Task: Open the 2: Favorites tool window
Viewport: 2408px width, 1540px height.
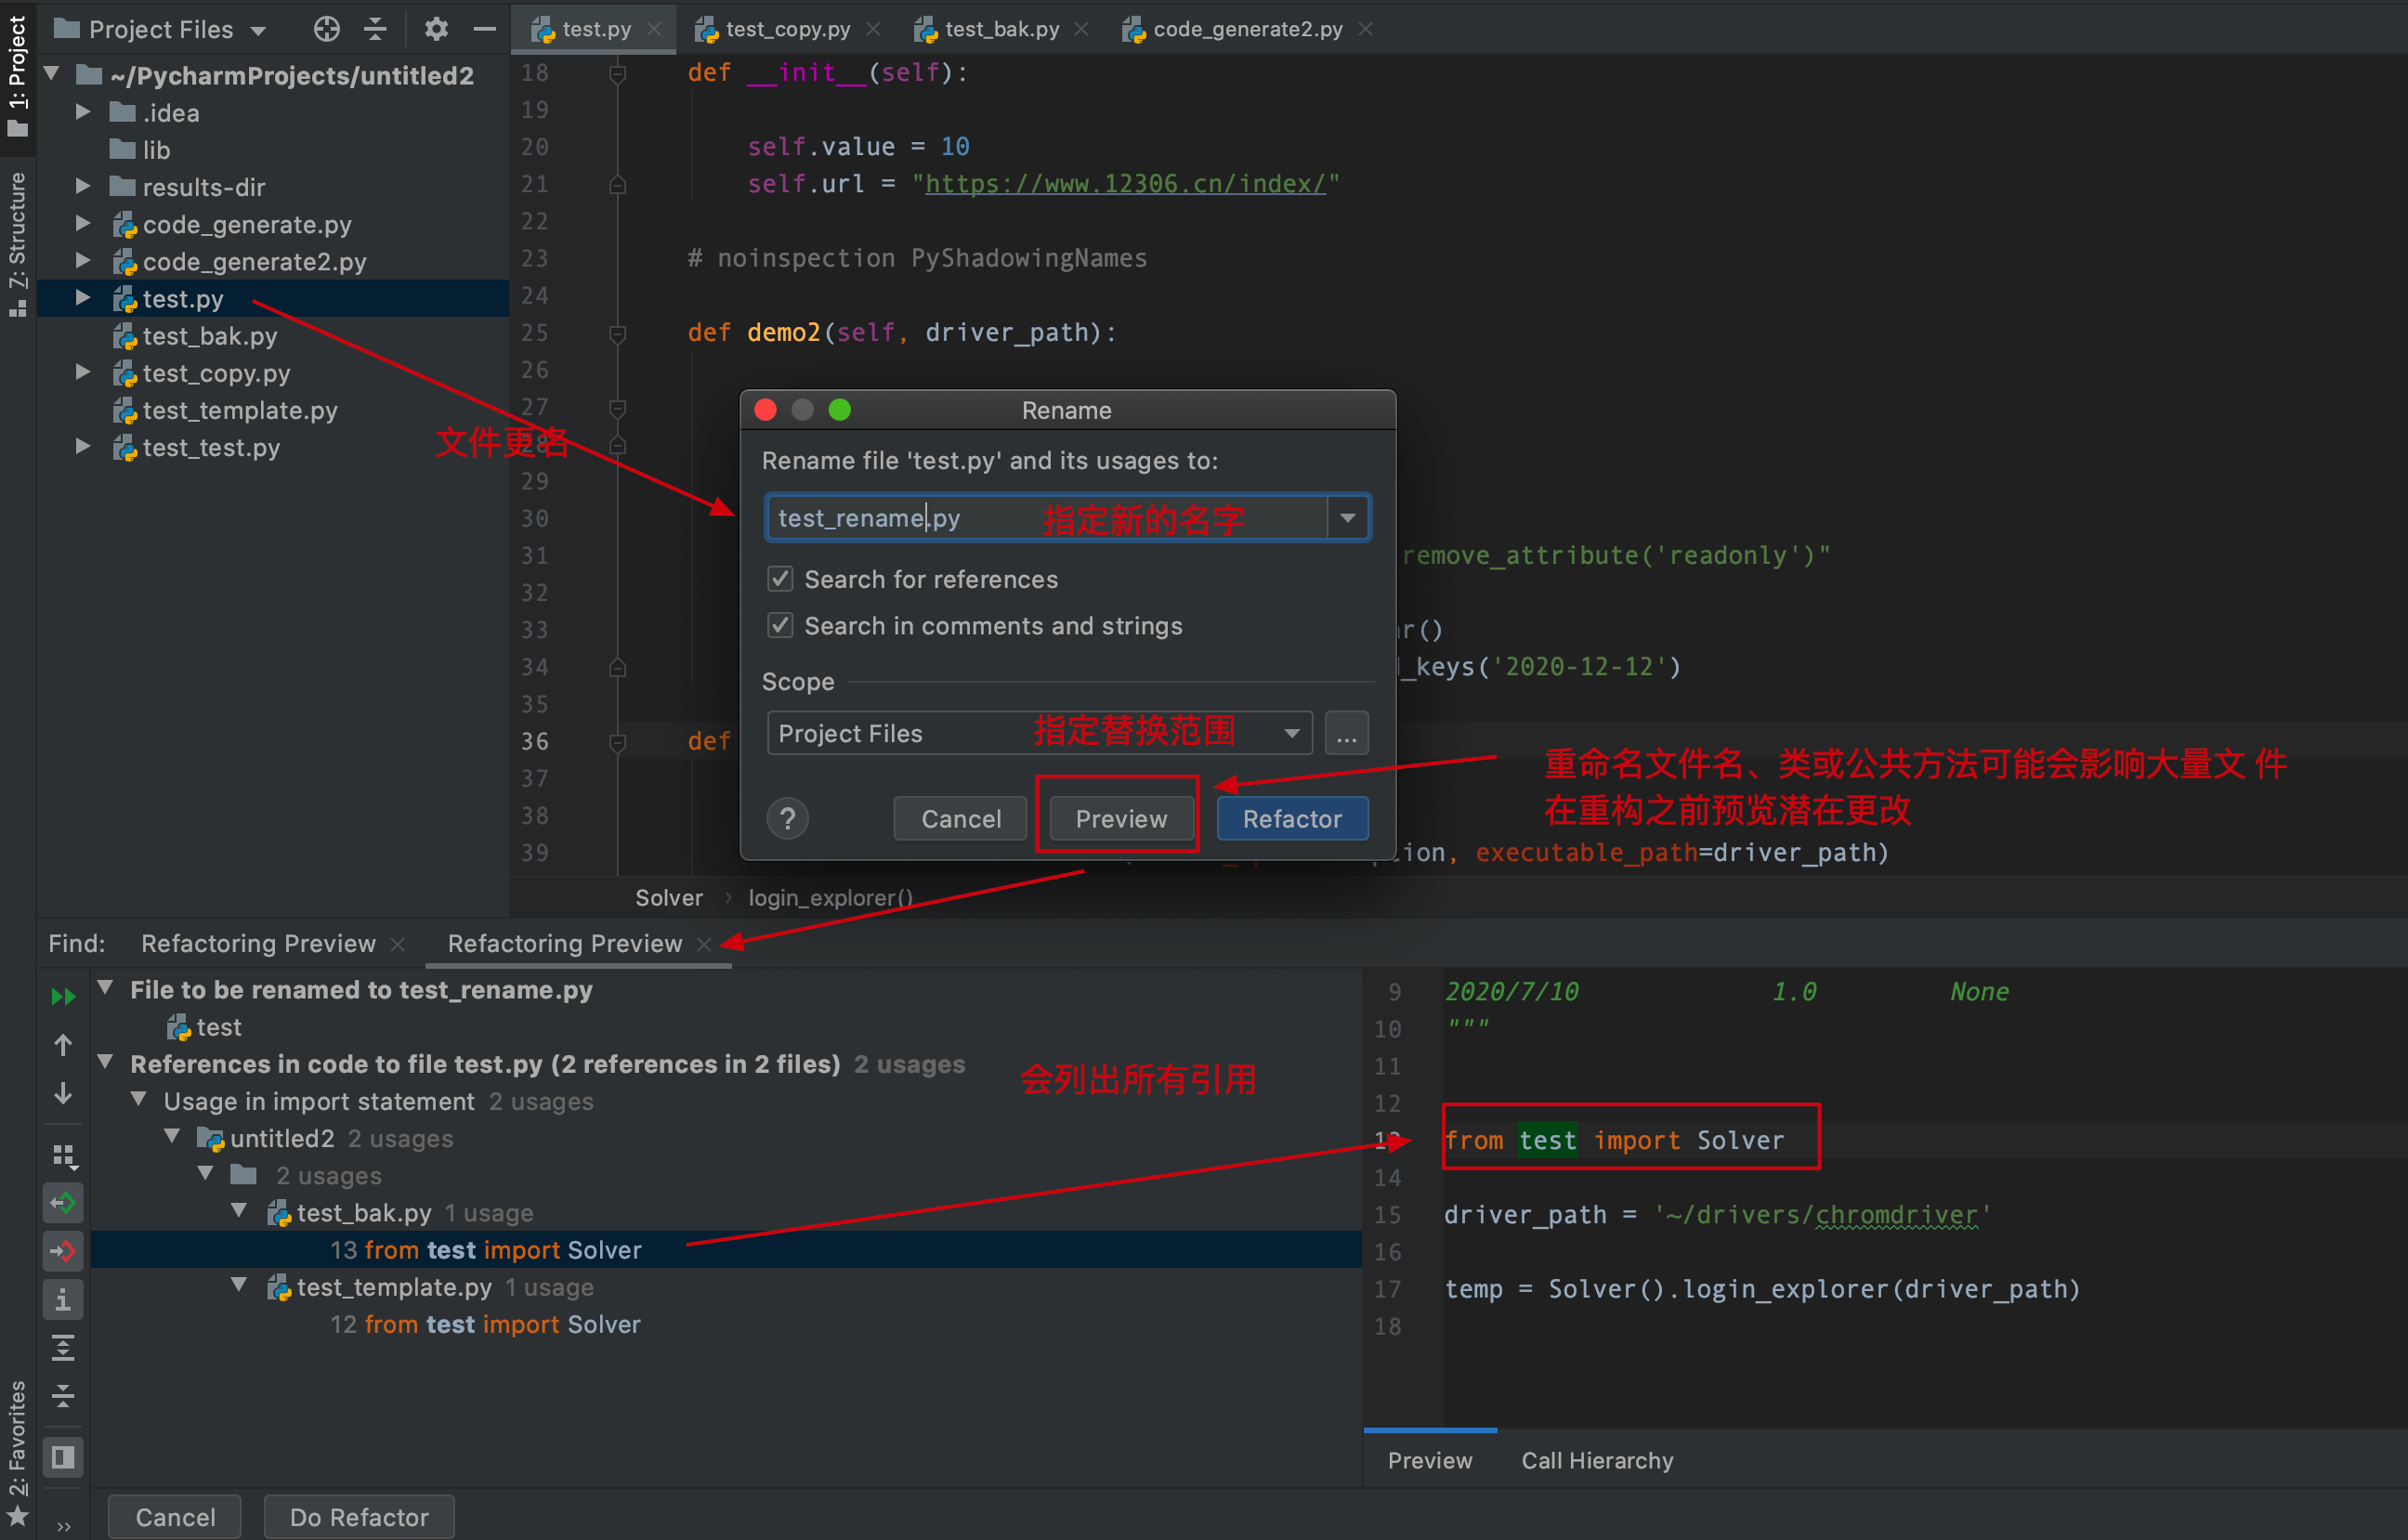Action: 17,1452
